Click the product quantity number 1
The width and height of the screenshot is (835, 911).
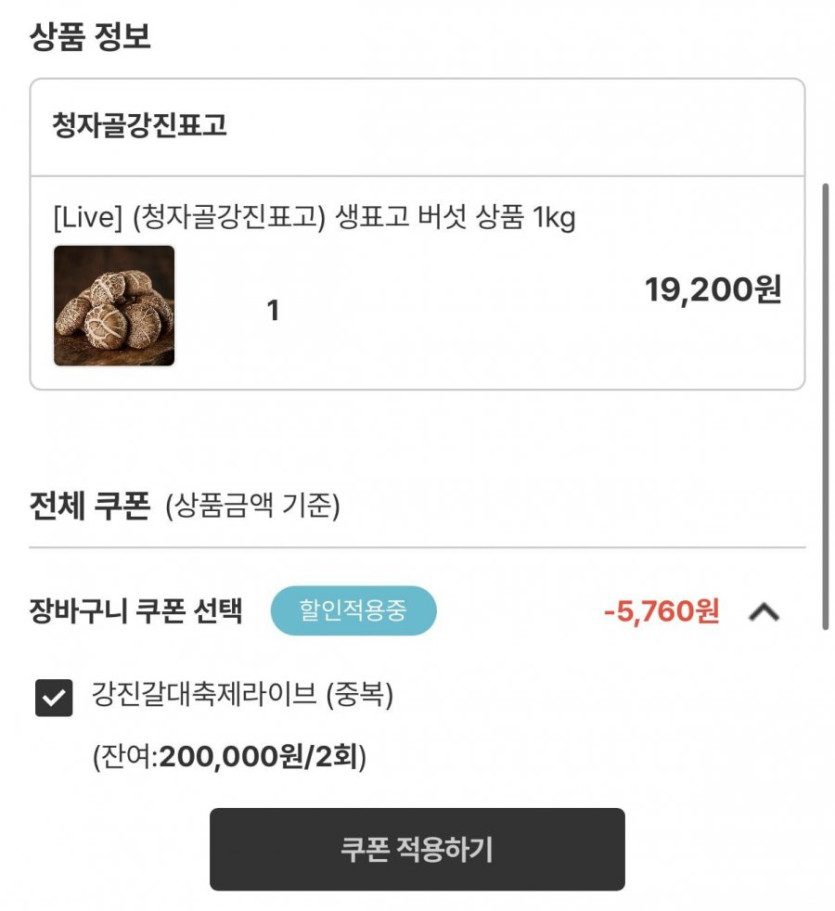click(x=272, y=312)
